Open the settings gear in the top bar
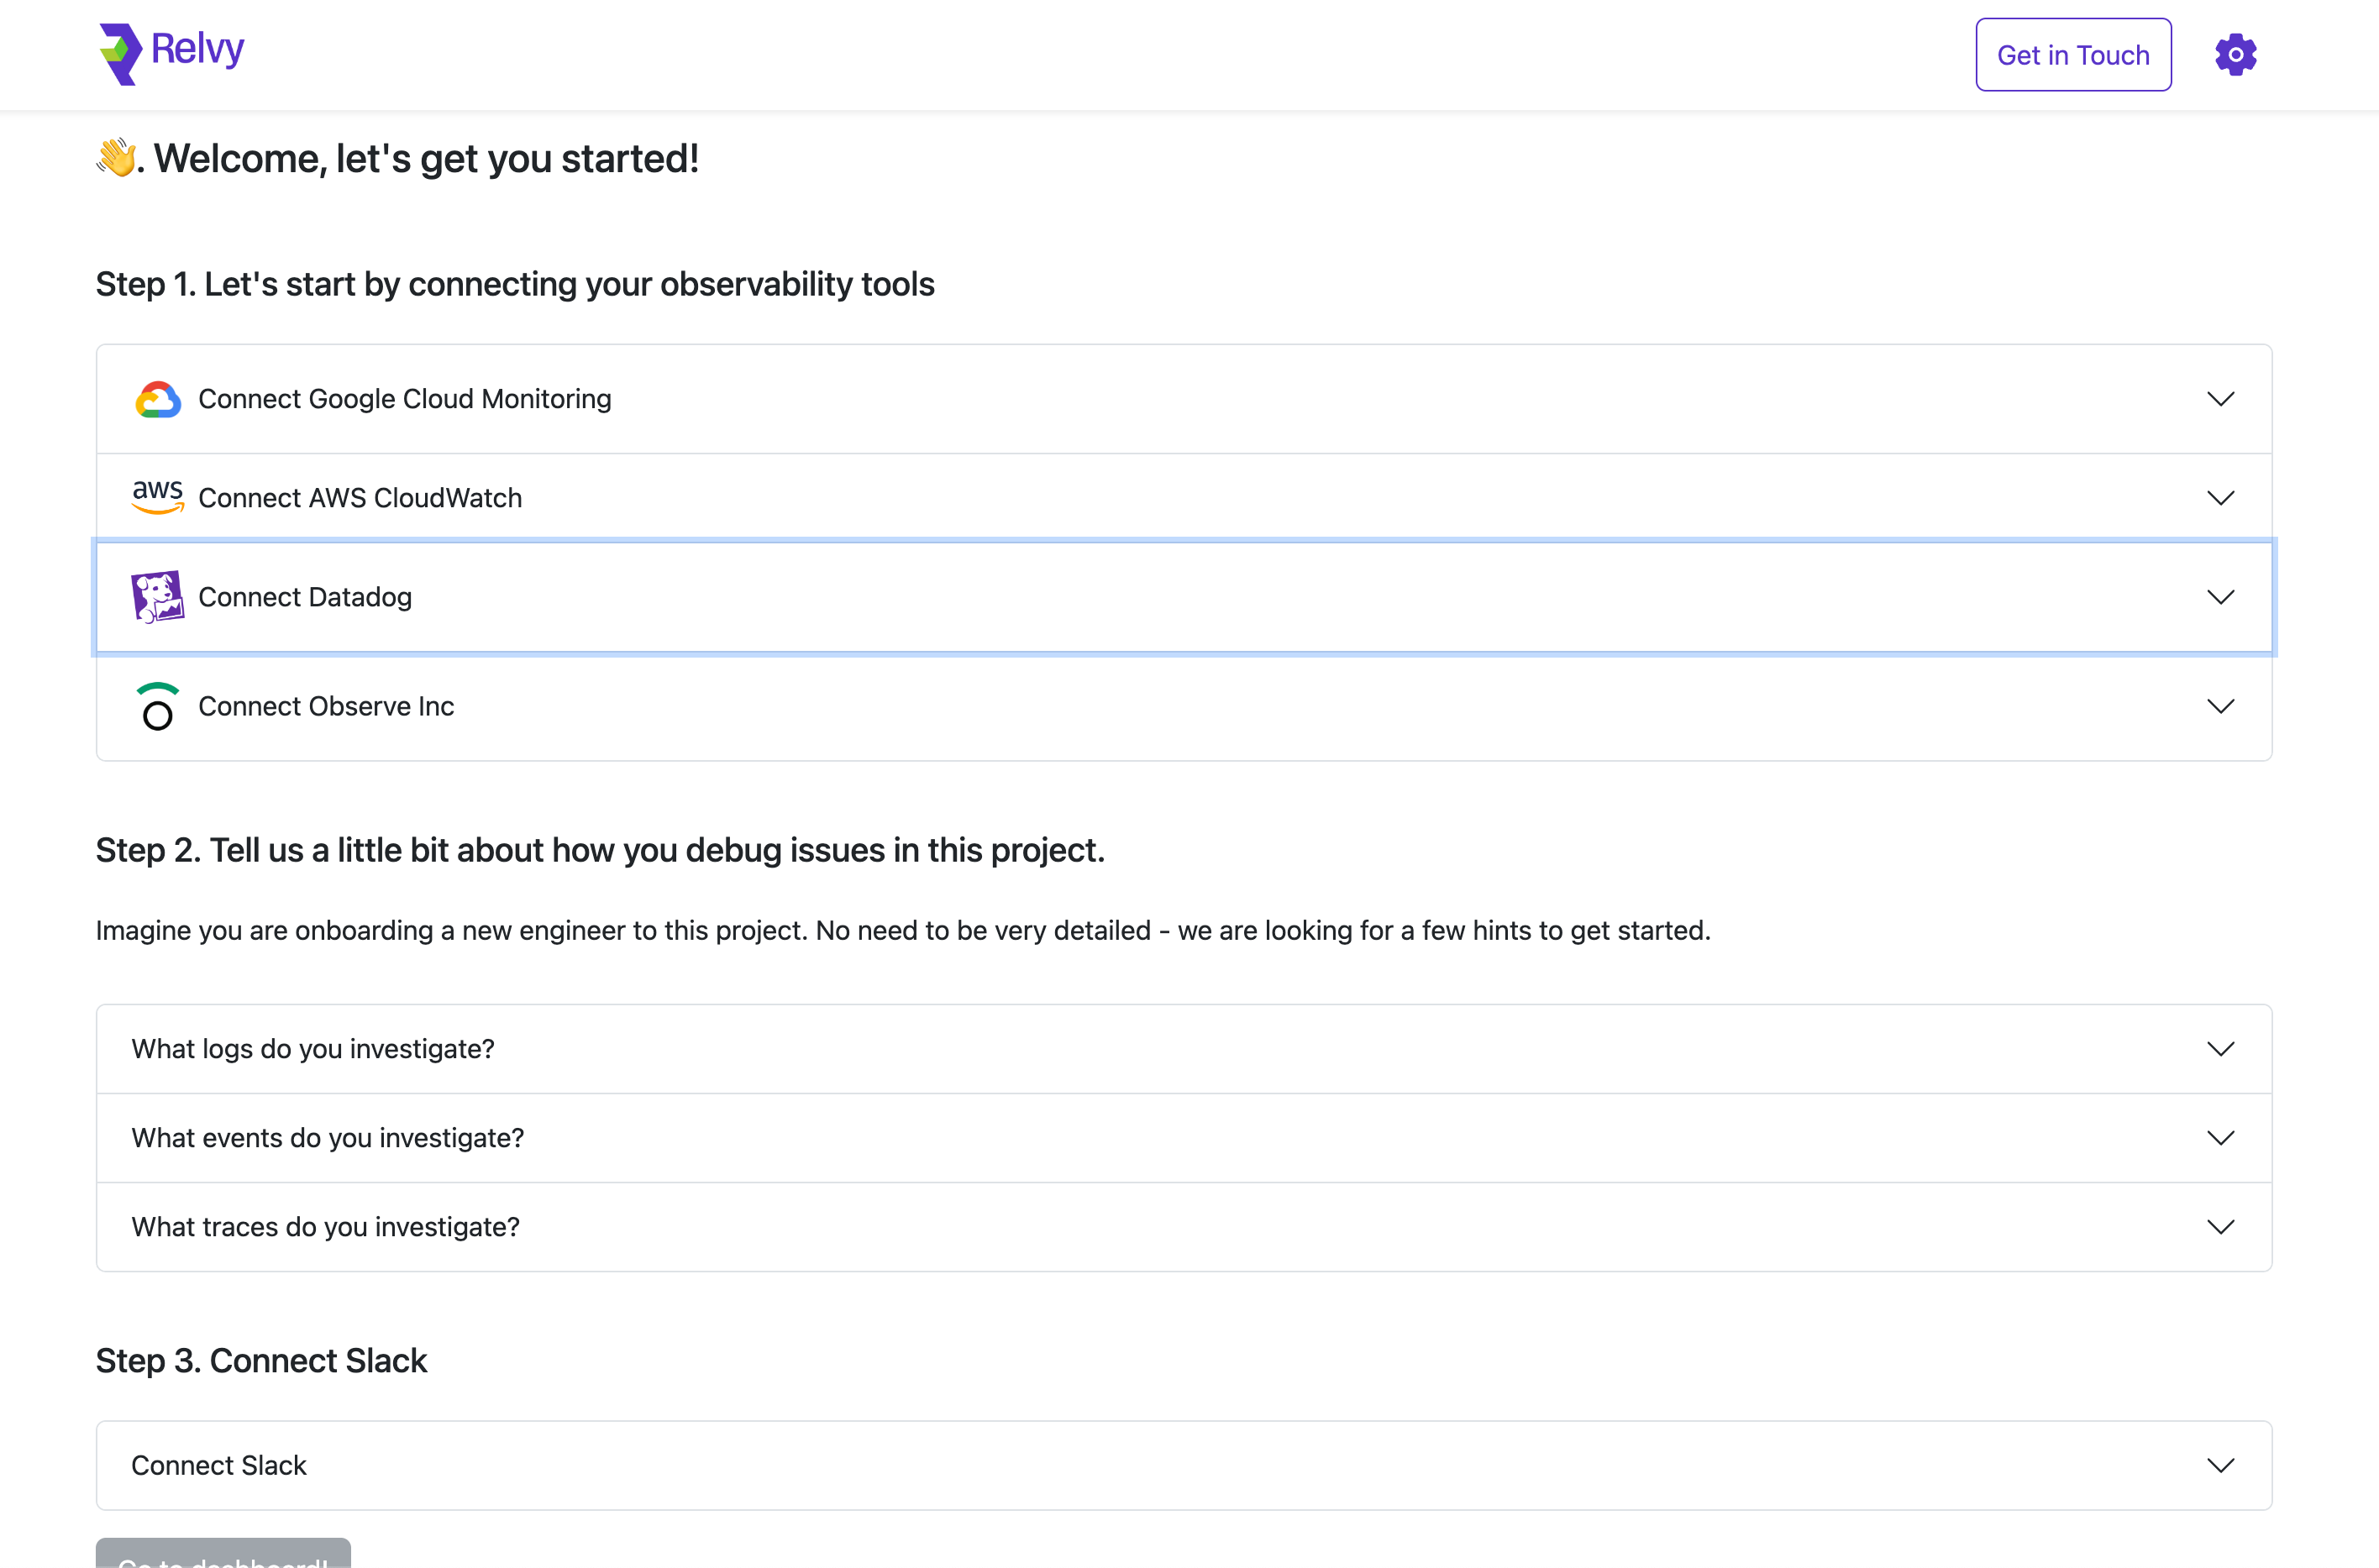2379x1568 pixels. pyautogui.click(x=2234, y=54)
